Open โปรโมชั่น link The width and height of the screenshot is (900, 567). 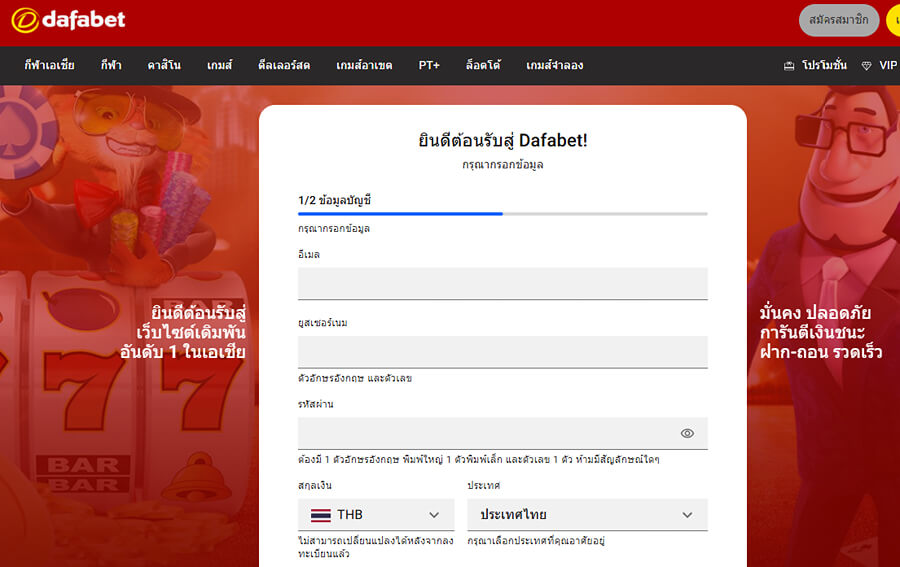[x=824, y=65]
